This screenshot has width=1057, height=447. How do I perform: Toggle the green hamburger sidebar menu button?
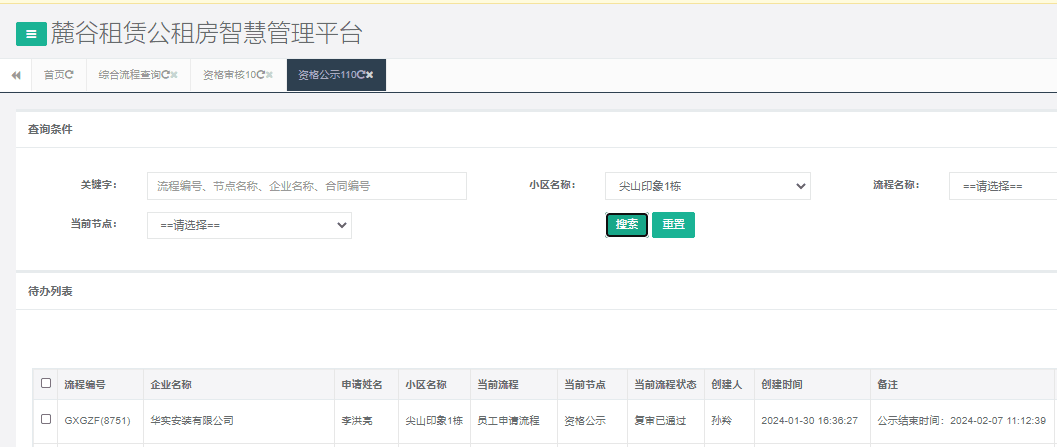[31, 34]
